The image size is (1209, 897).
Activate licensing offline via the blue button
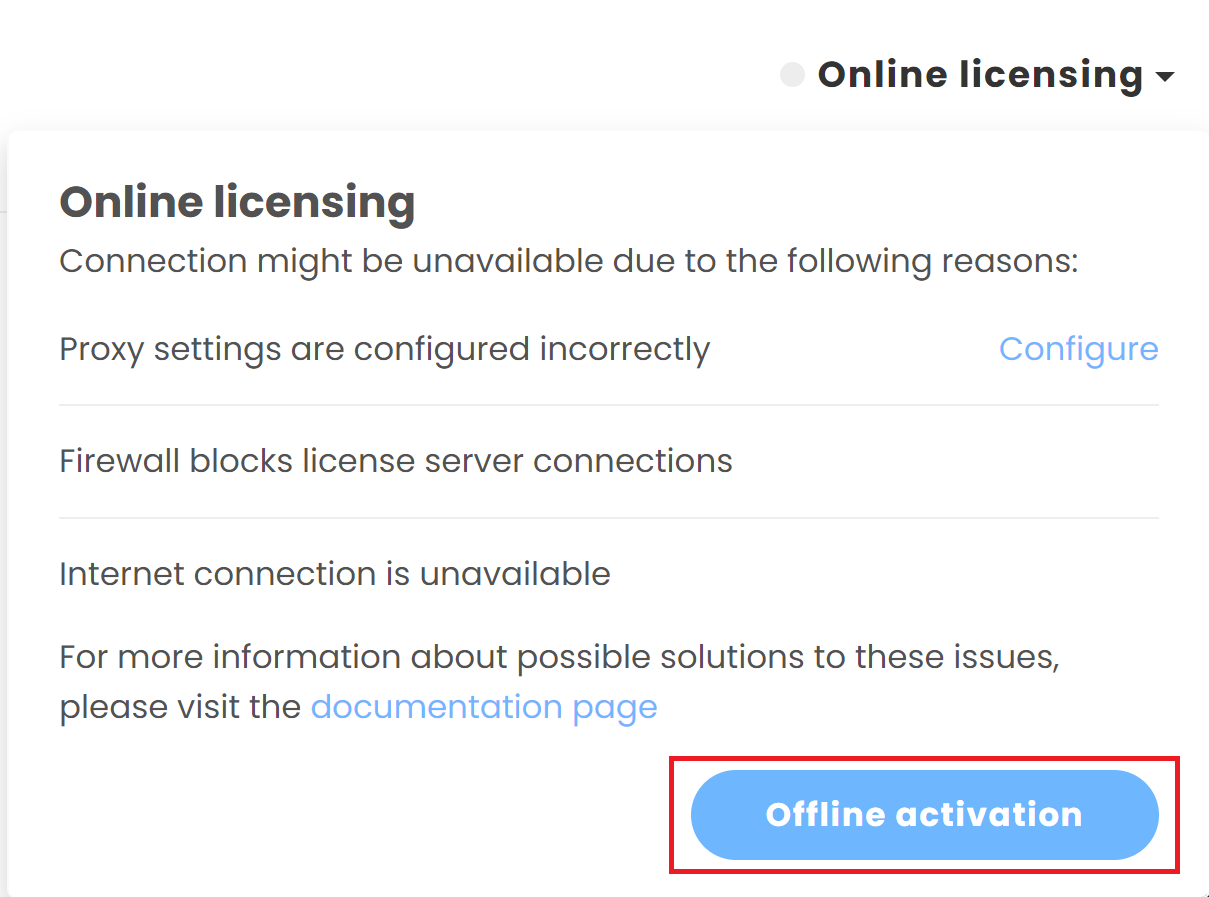(x=924, y=814)
